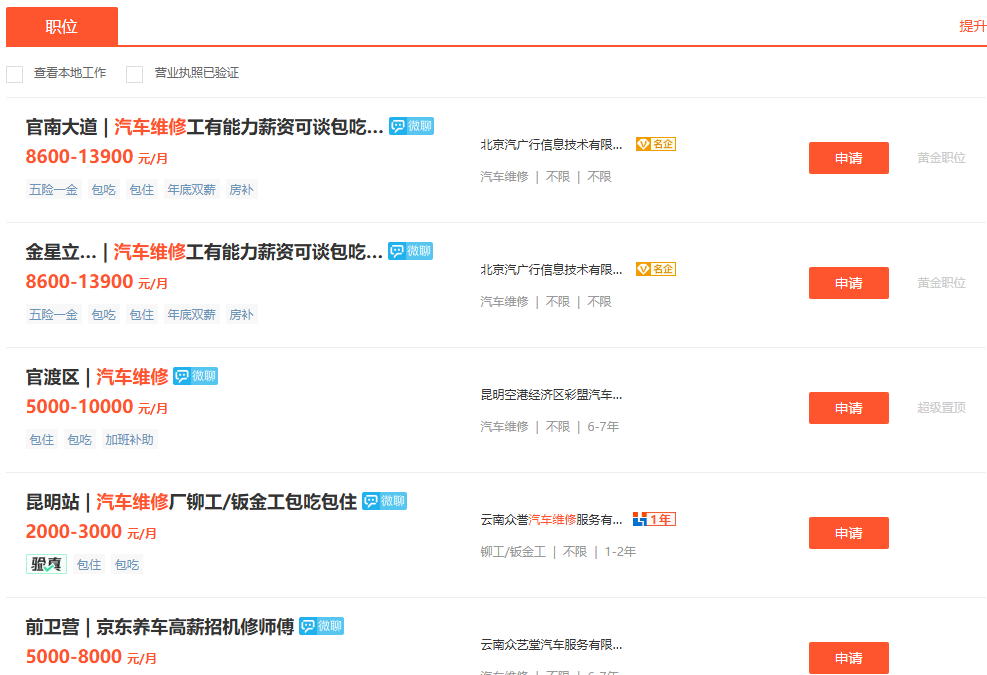Open 微聊 chat for 金星立 job listing
Screen dimensions: 987x675
(x=410, y=251)
